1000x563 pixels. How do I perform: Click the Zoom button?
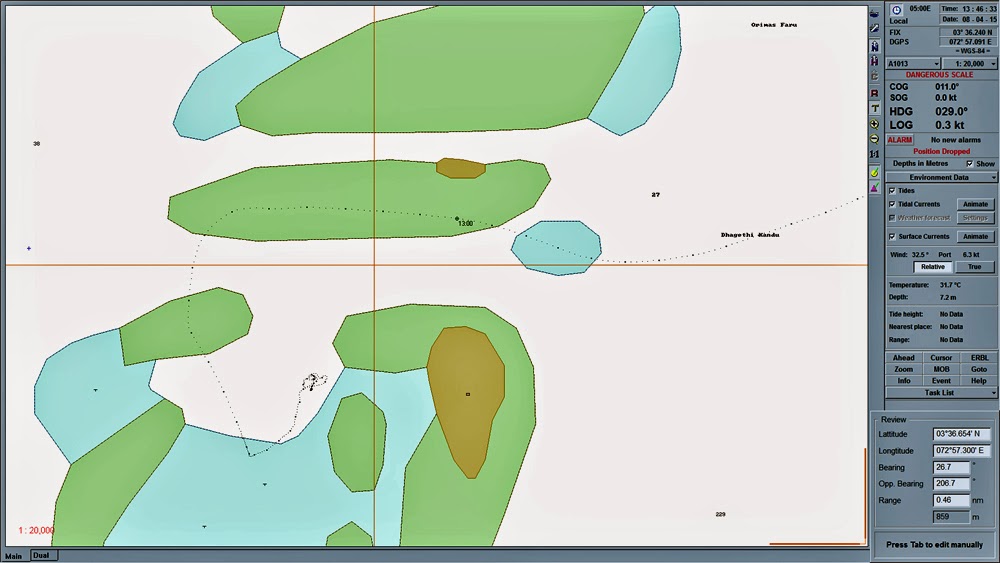(x=904, y=369)
